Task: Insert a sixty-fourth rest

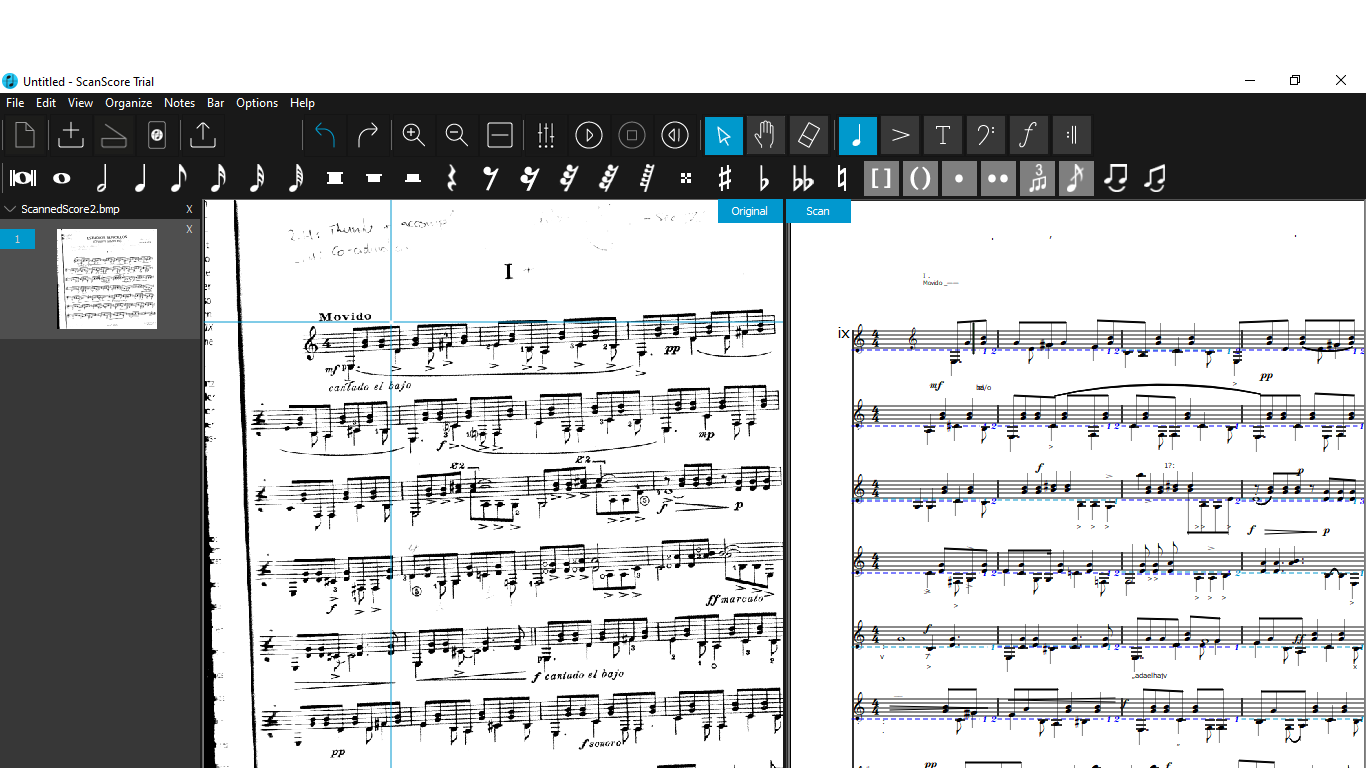Action: [608, 178]
